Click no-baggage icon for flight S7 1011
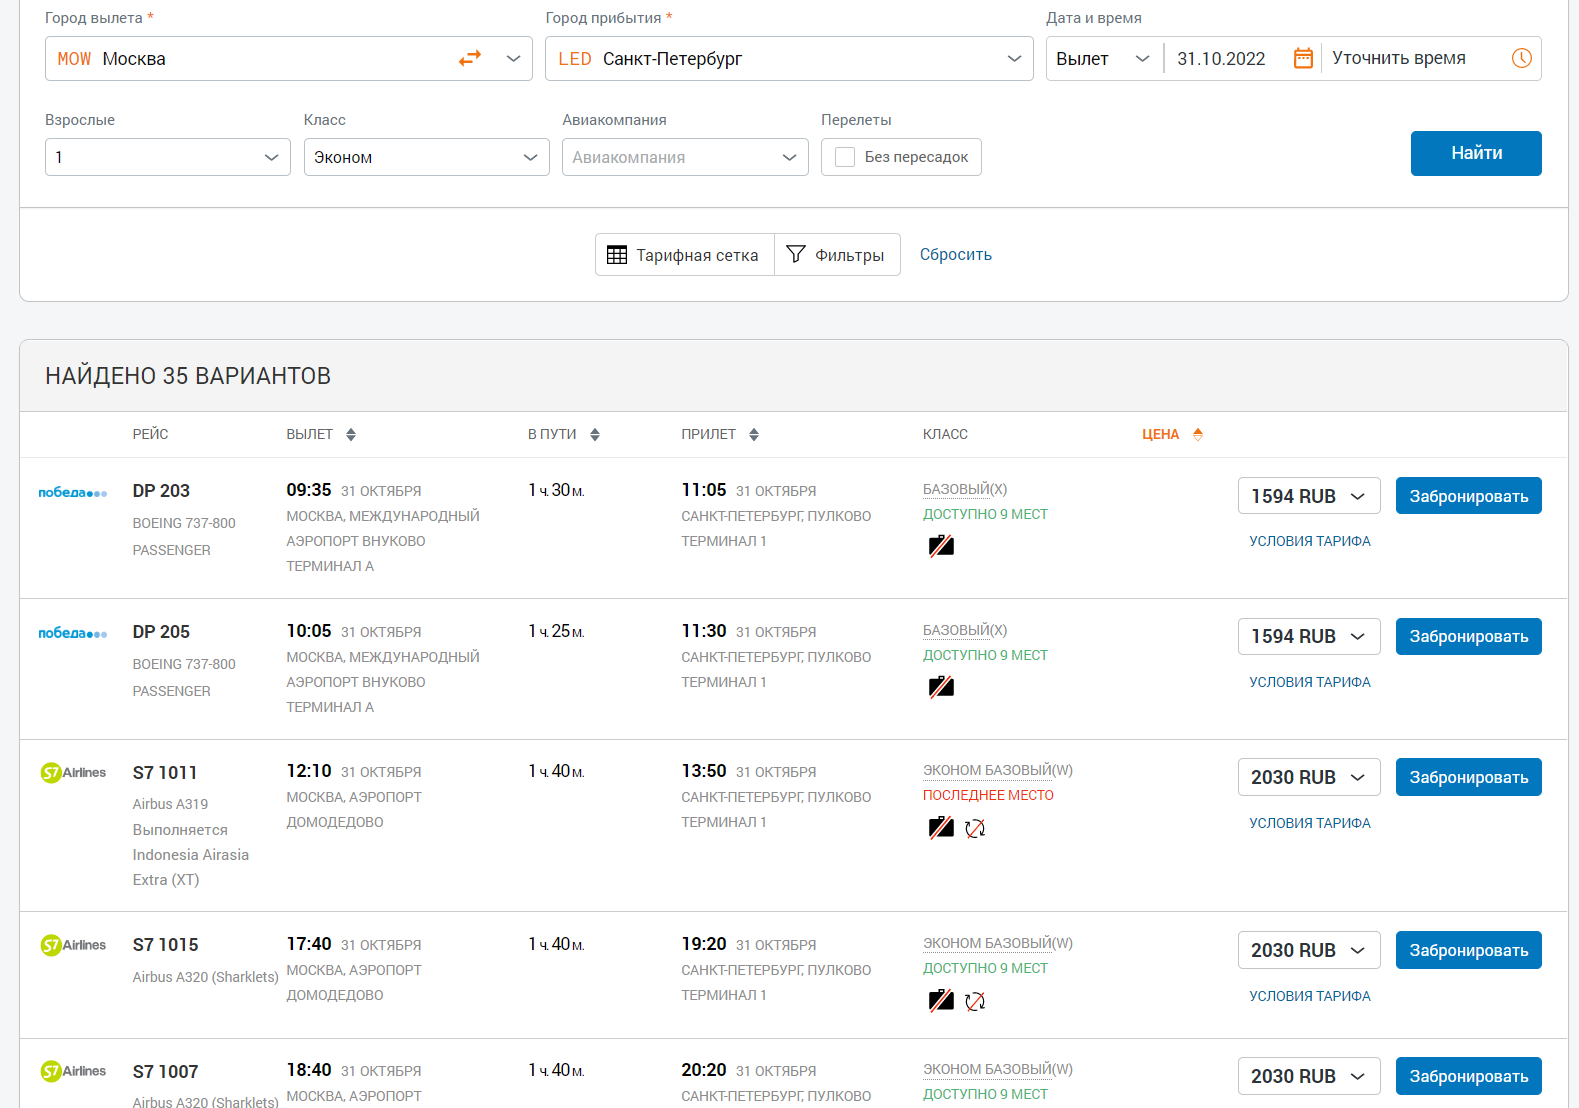 point(941,828)
